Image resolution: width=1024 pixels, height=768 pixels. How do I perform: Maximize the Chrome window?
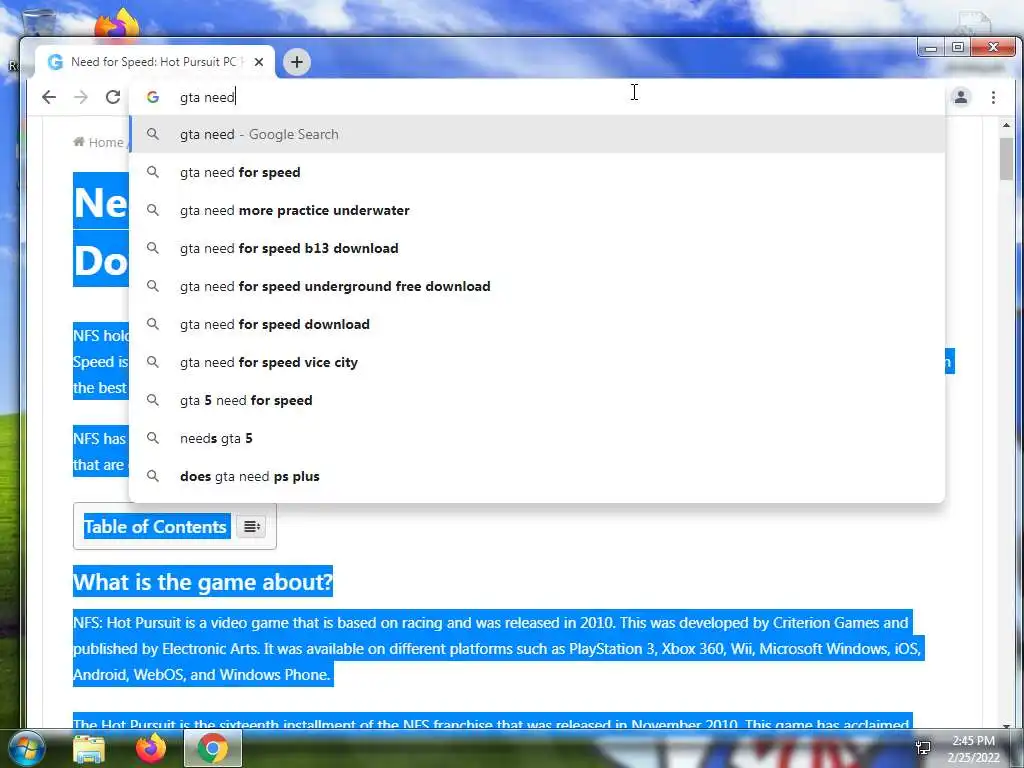click(x=957, y=48)
